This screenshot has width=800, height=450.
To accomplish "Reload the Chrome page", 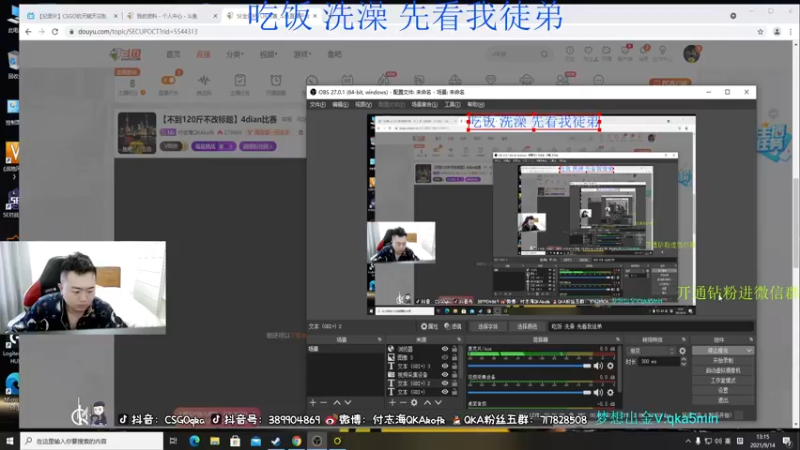I will pos(55,32).
